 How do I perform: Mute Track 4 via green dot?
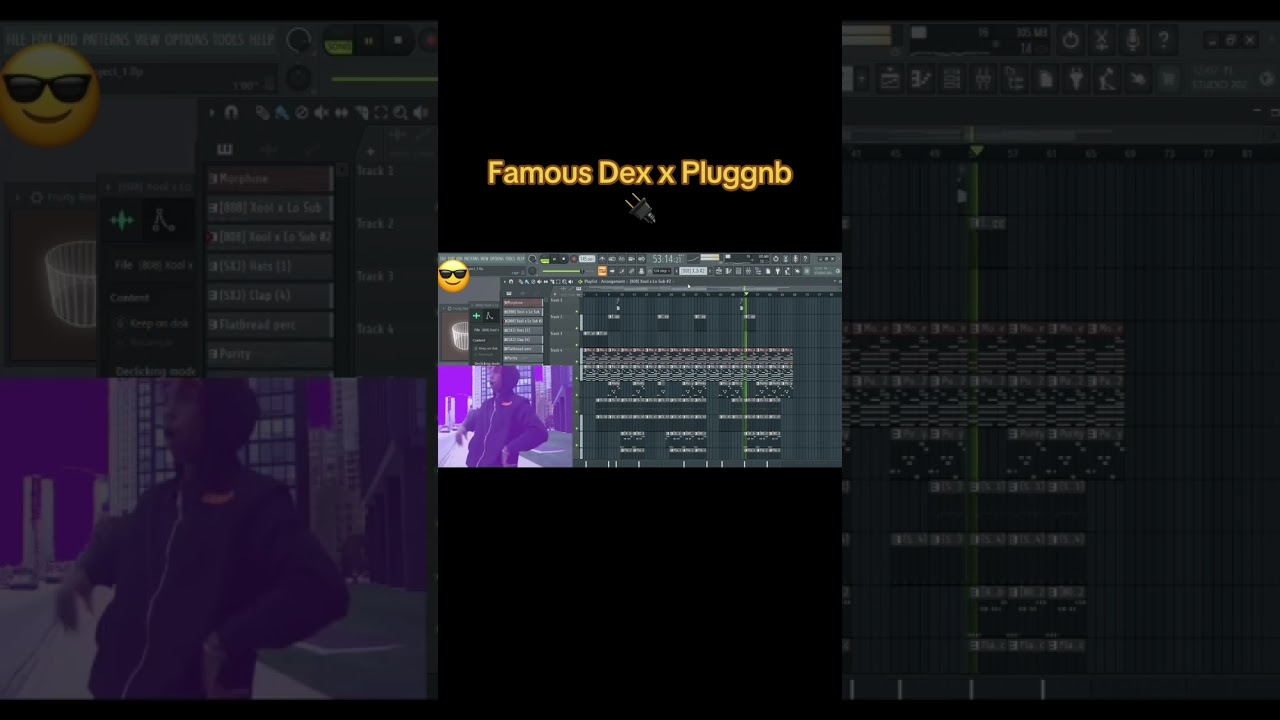tap(577, 362)
